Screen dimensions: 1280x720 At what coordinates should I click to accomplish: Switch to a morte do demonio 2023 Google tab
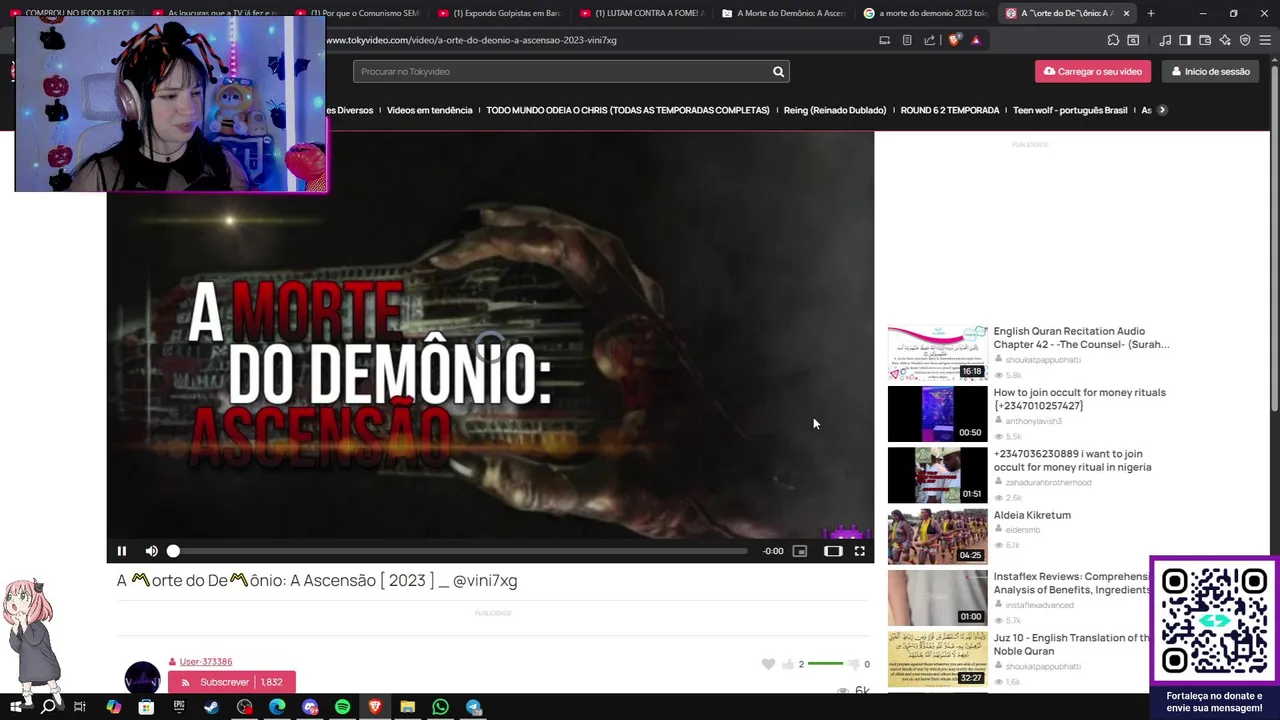tap(926, 13)
